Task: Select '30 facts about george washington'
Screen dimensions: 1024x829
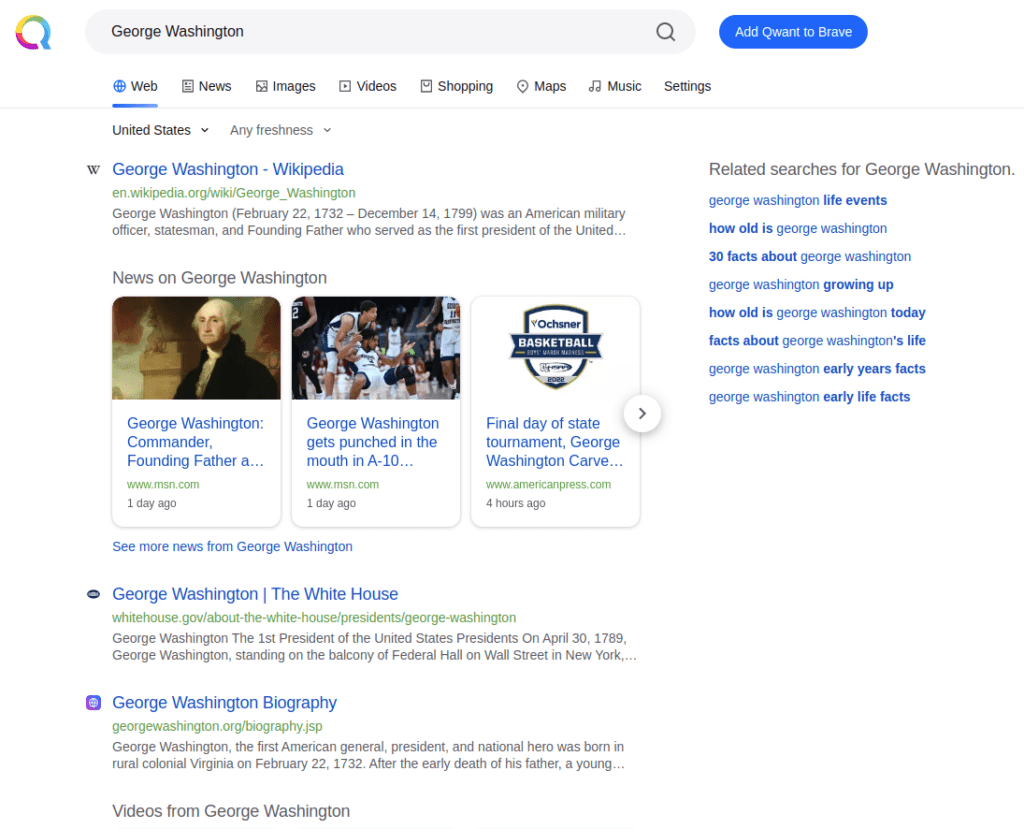Action: [x=810, y=257]
